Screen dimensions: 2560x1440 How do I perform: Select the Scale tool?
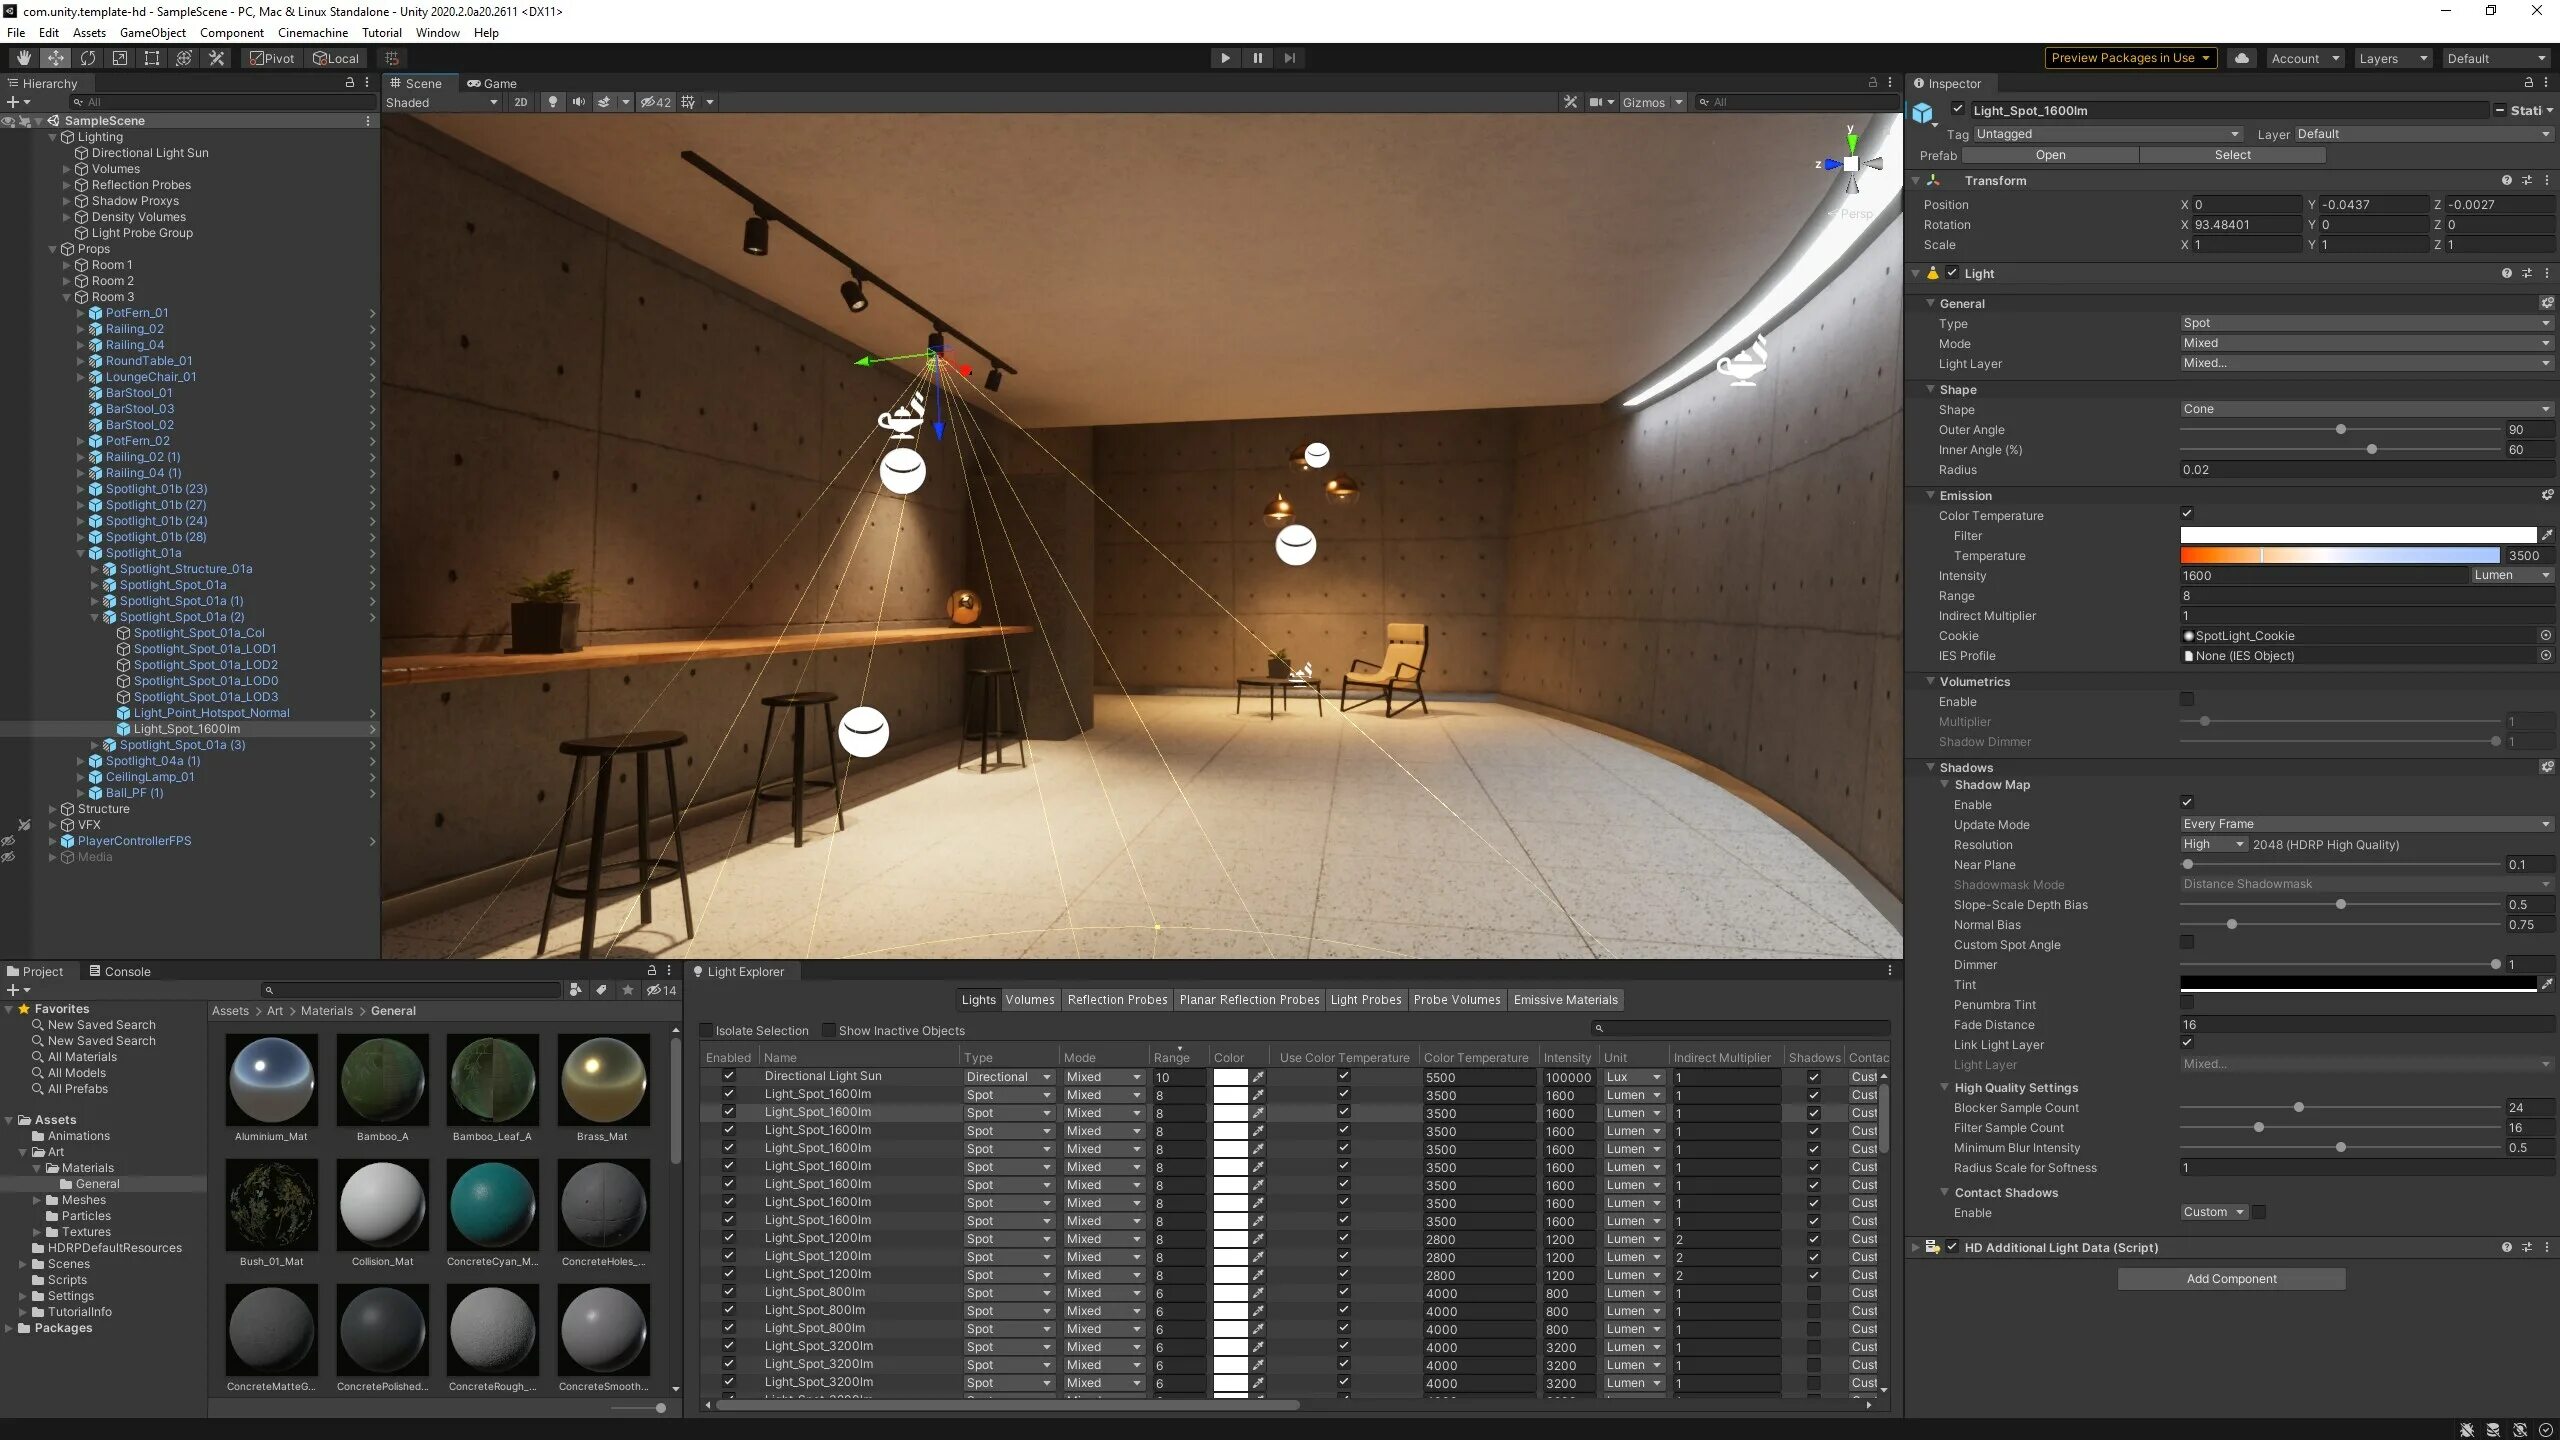120,58
